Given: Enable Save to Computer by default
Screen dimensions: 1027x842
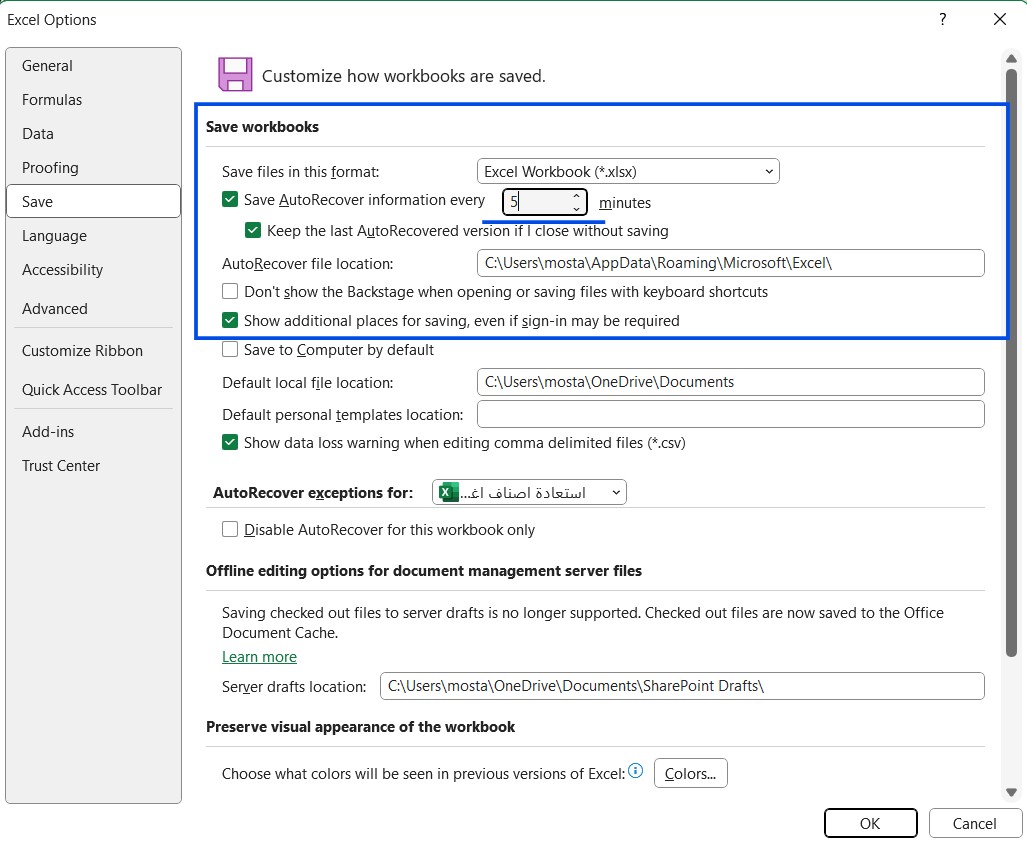Looking at the screenshot, I should pyautogui.click(x=230, y=350).
